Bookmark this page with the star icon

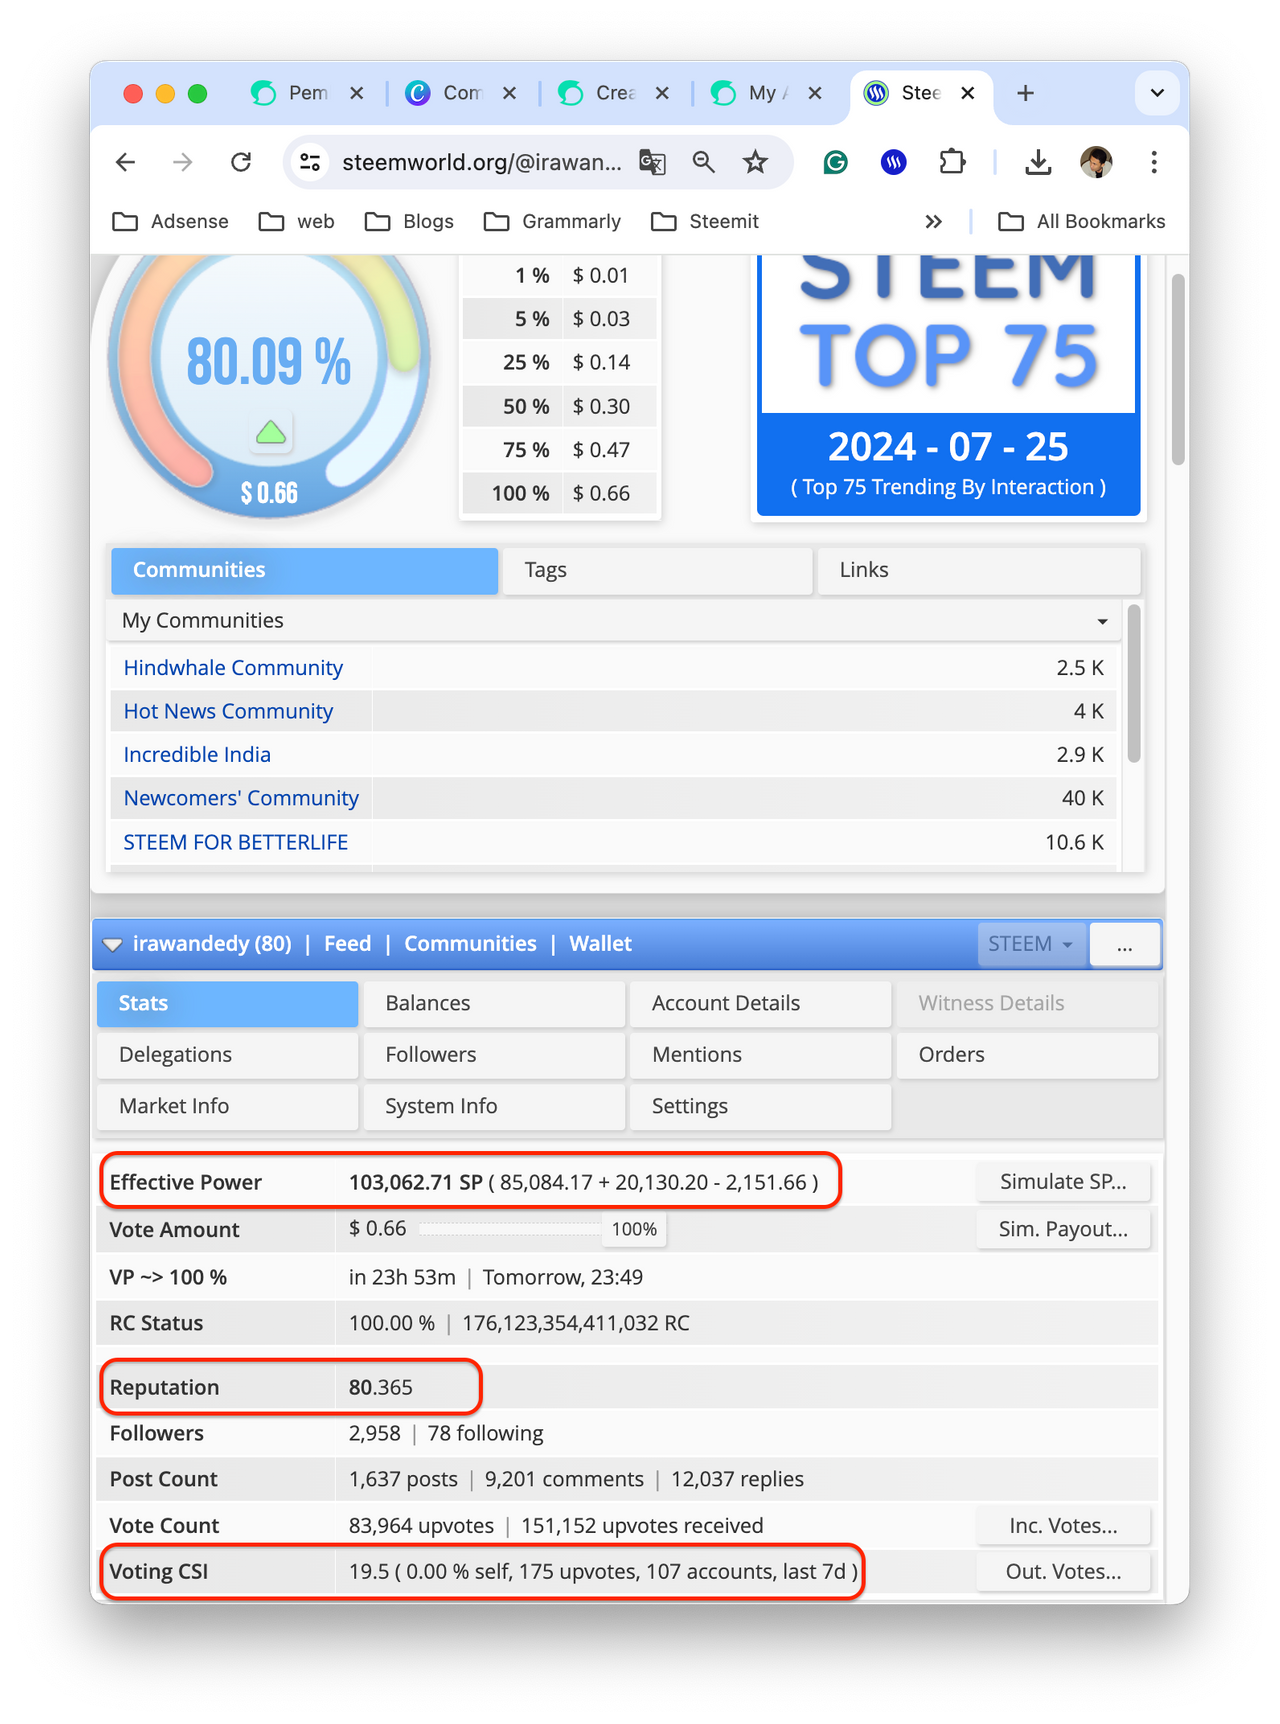click(x=756, y=162)
